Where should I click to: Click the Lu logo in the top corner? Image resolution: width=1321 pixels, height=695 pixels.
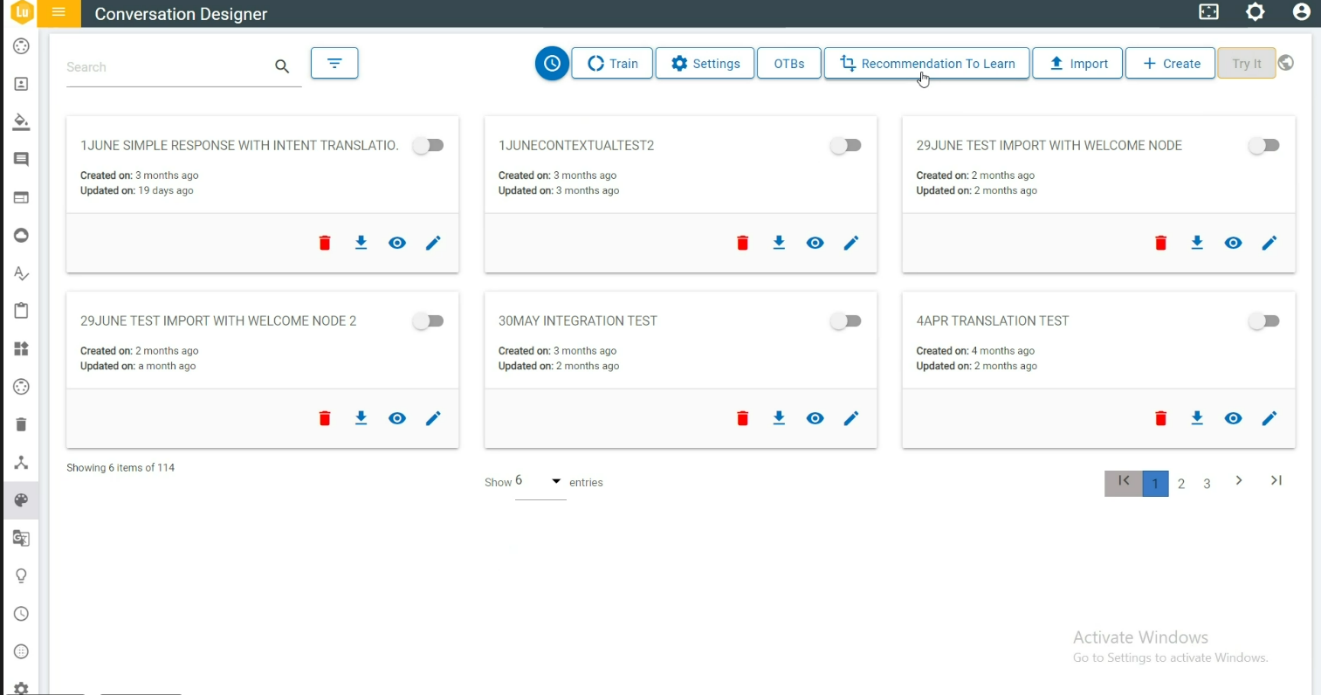point(21,12)
